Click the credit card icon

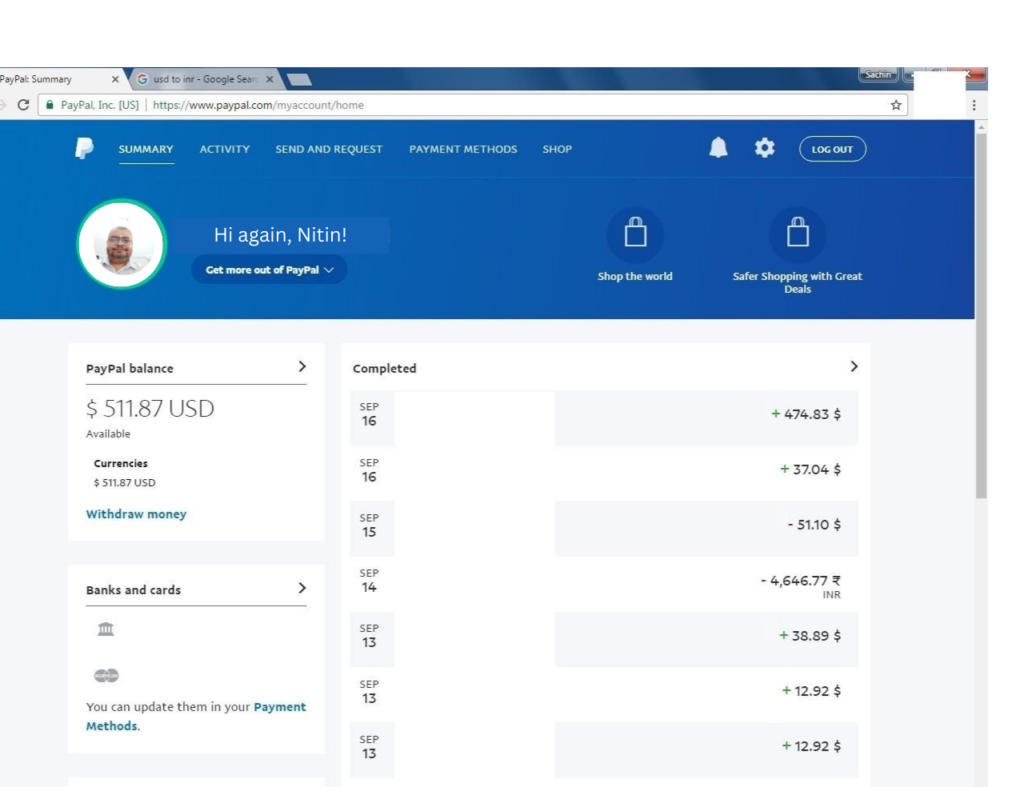pyautogui.click(x=106, y=675)
